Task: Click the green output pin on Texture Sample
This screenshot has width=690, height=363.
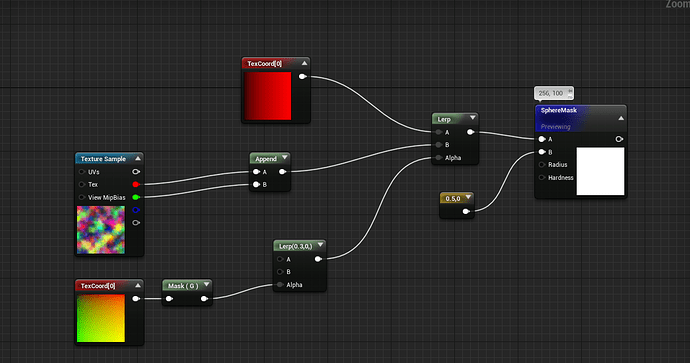Action: tap(136, 197)
